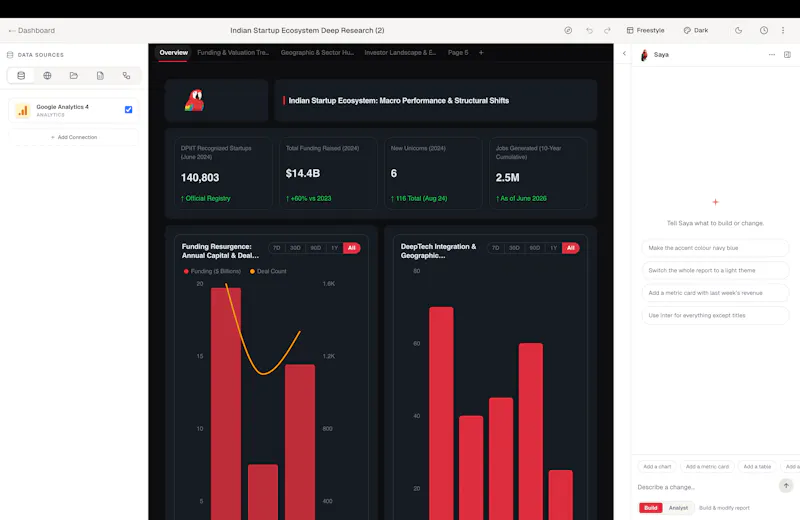Select 30D range in DeepTech chart
This screenshot has width=800, height=520.
point(514,248)
